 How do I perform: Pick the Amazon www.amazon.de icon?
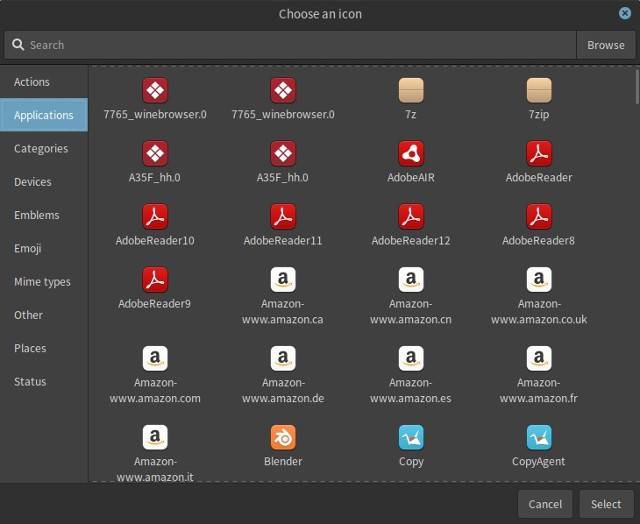[283, 359]
